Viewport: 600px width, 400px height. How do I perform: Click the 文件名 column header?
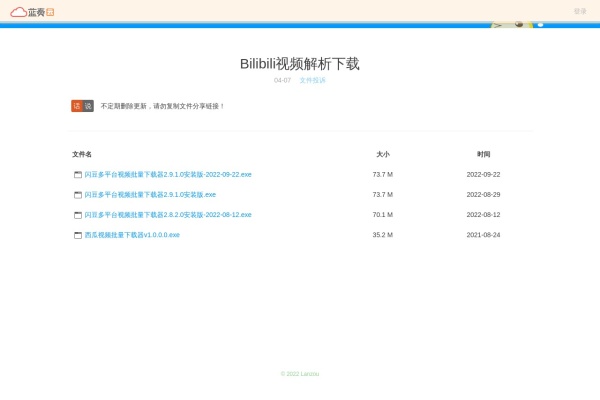(x=82, y=154)
